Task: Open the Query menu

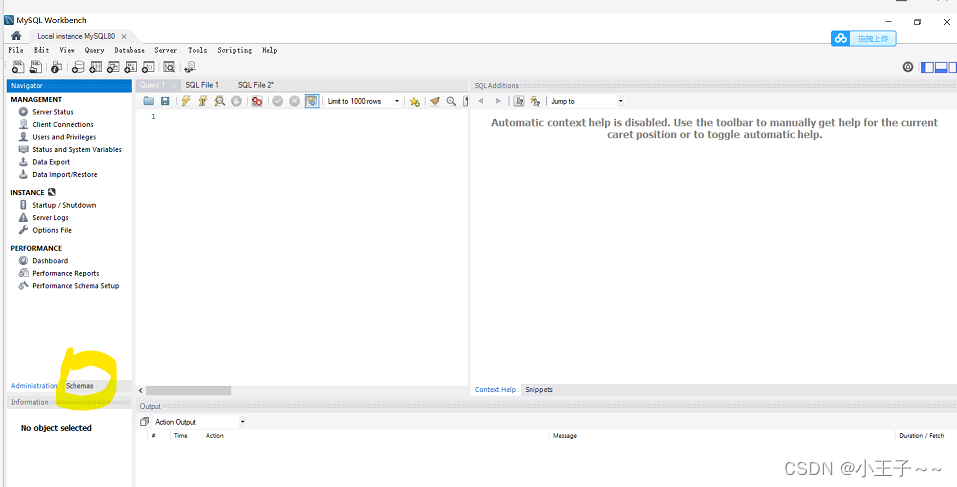Action: [95, 50]
